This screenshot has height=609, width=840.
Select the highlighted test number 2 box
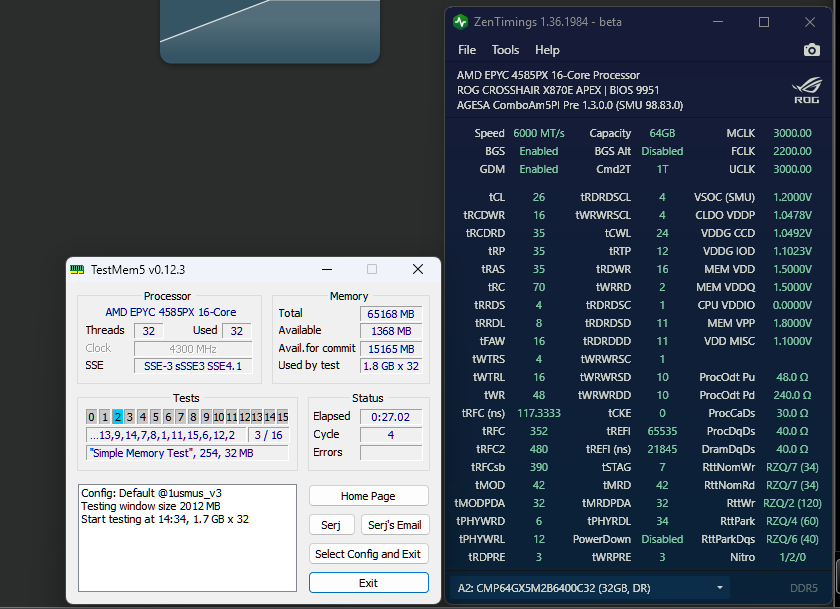pos(117,417)
